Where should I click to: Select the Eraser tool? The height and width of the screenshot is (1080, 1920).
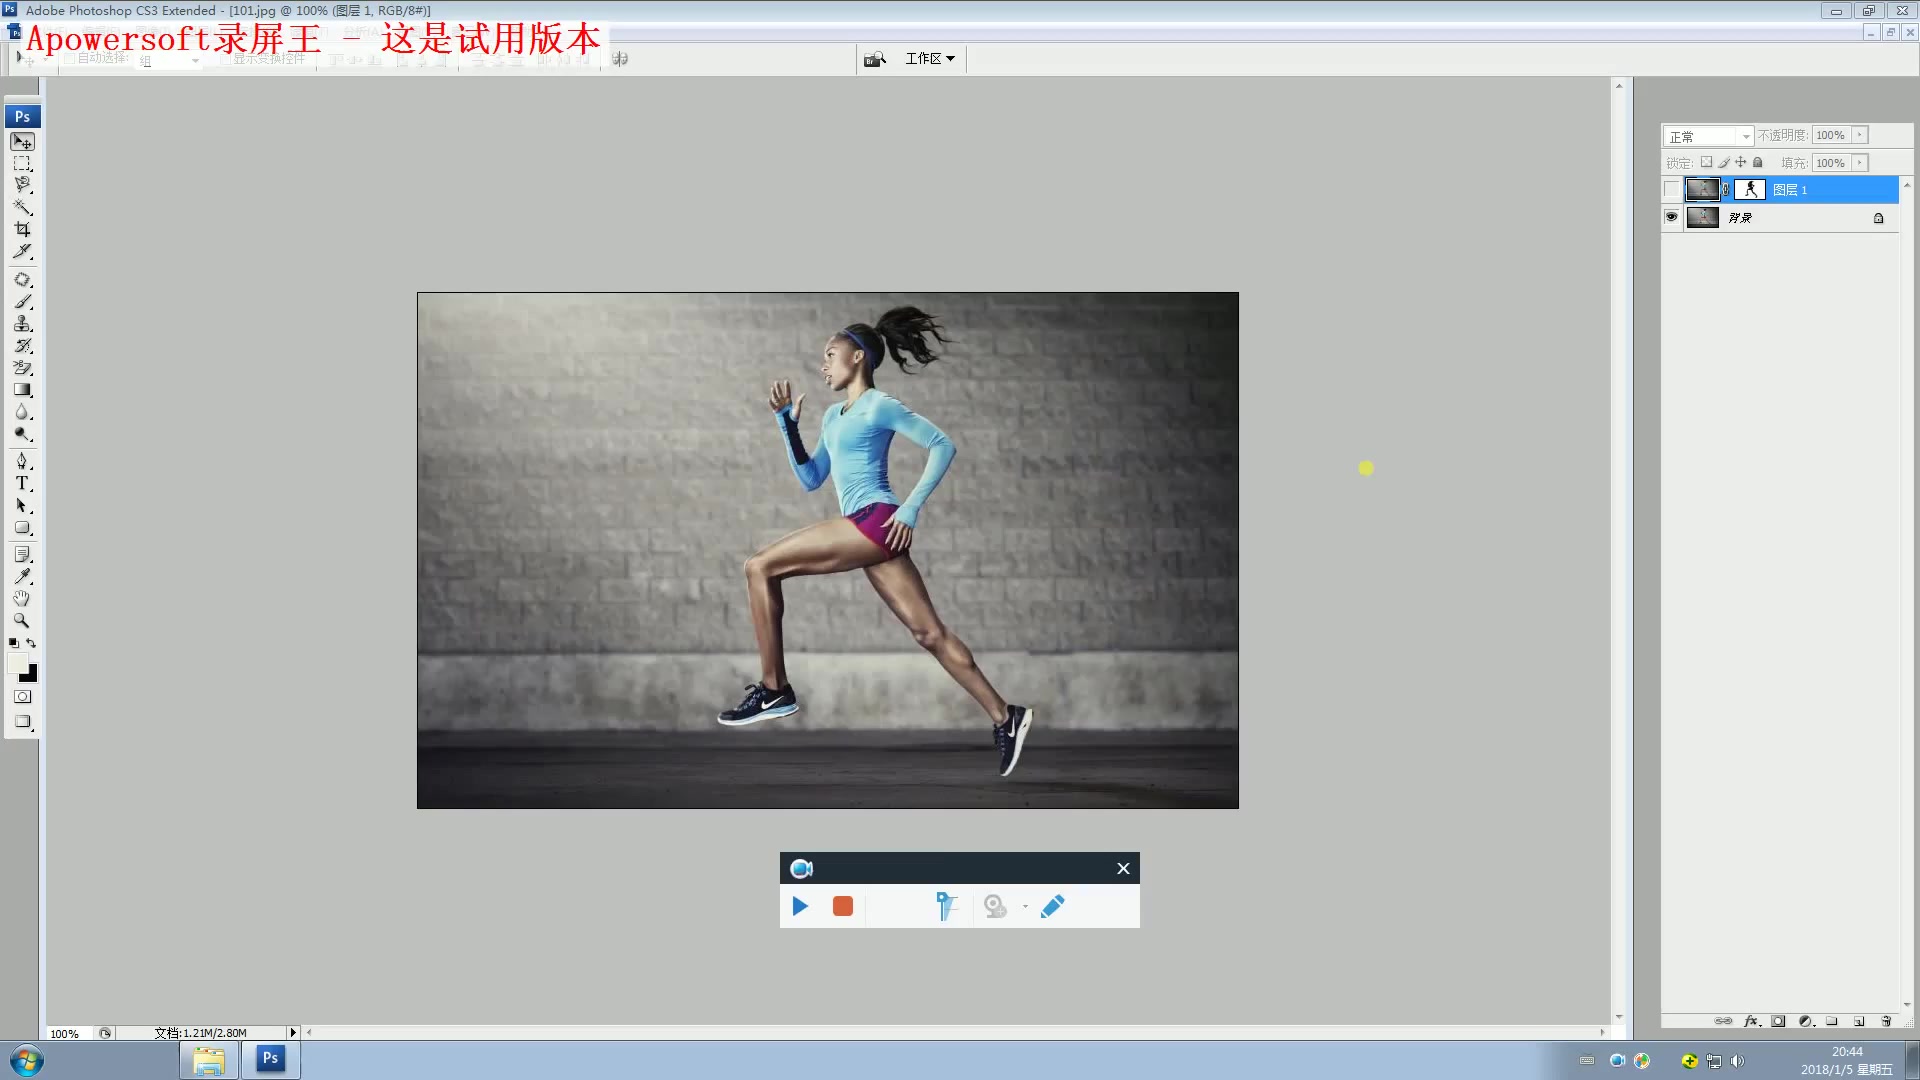(x=22, y=368)
